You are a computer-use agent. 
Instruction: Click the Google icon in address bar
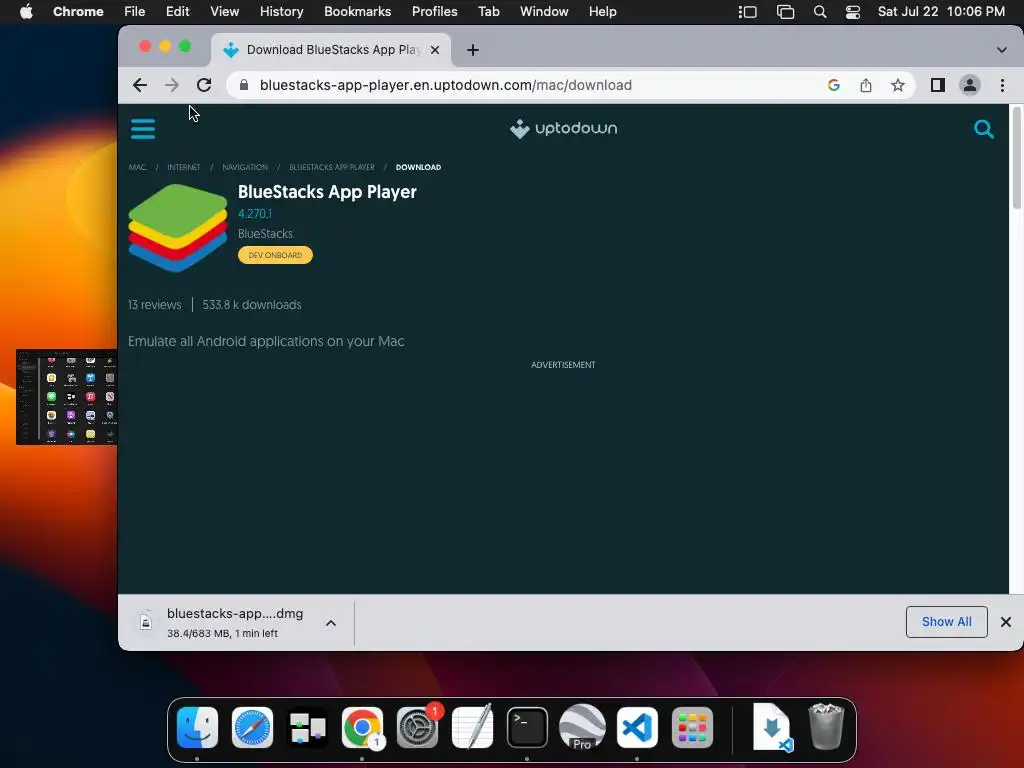[833, 85]
